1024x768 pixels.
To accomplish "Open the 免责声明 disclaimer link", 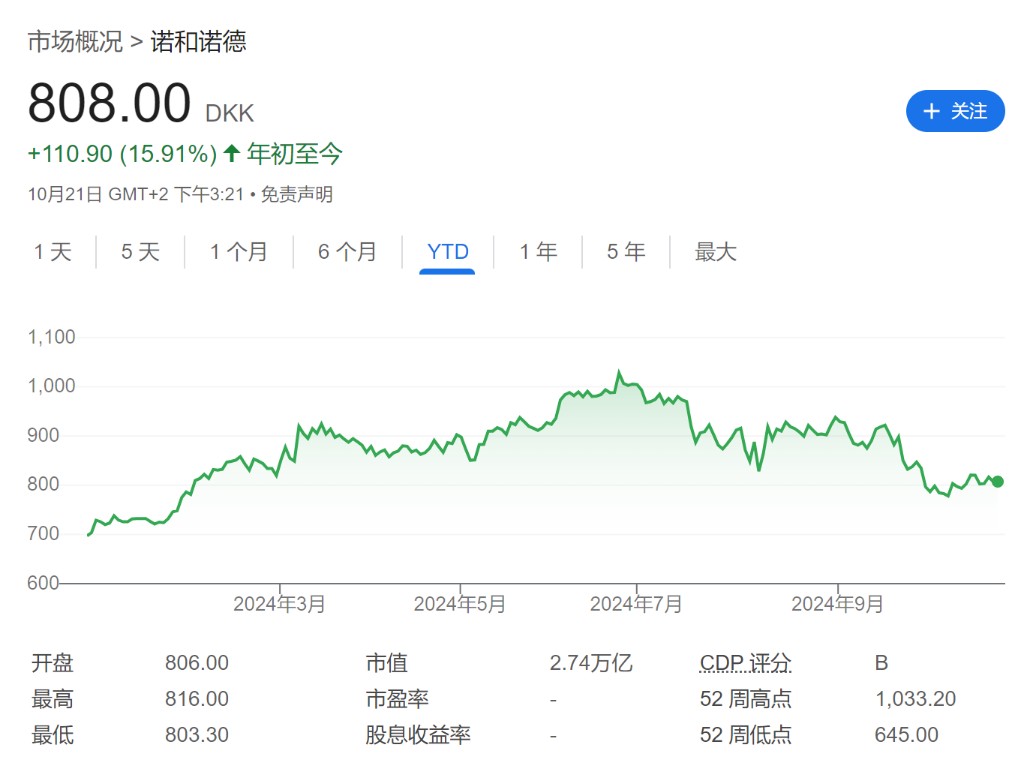I will [297, 194].
